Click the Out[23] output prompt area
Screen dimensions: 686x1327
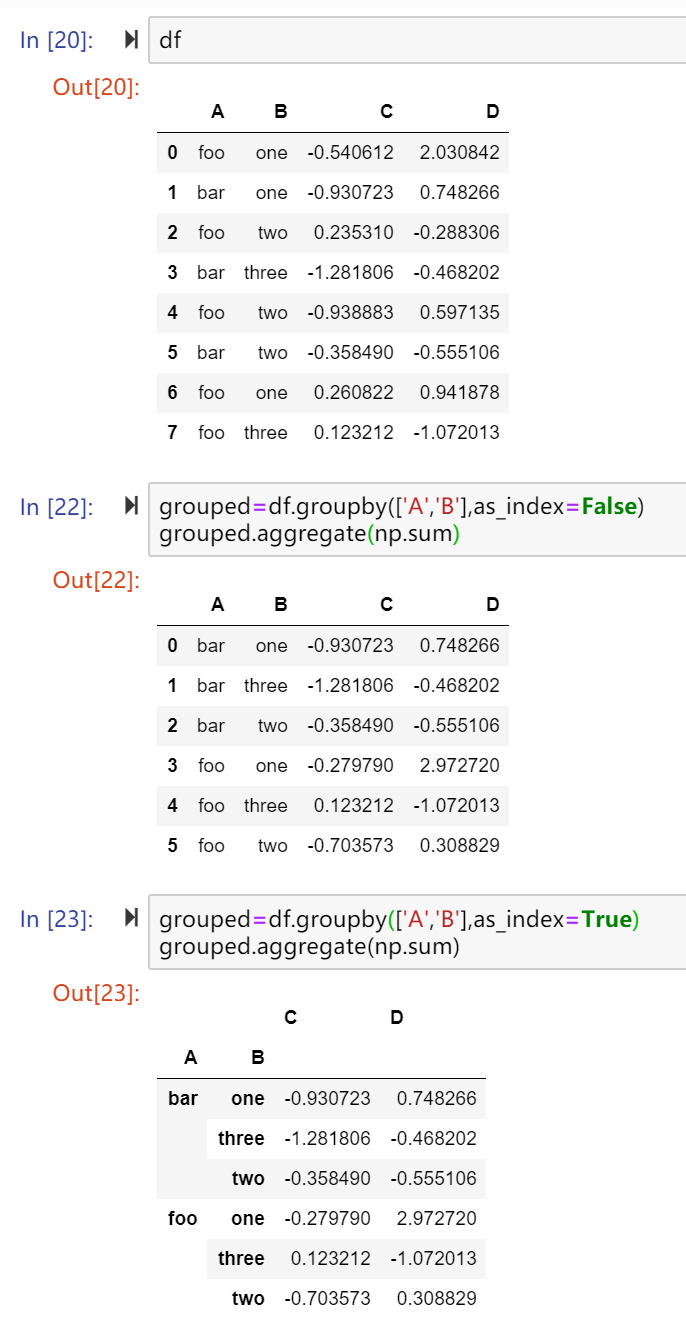click(96, 993)
